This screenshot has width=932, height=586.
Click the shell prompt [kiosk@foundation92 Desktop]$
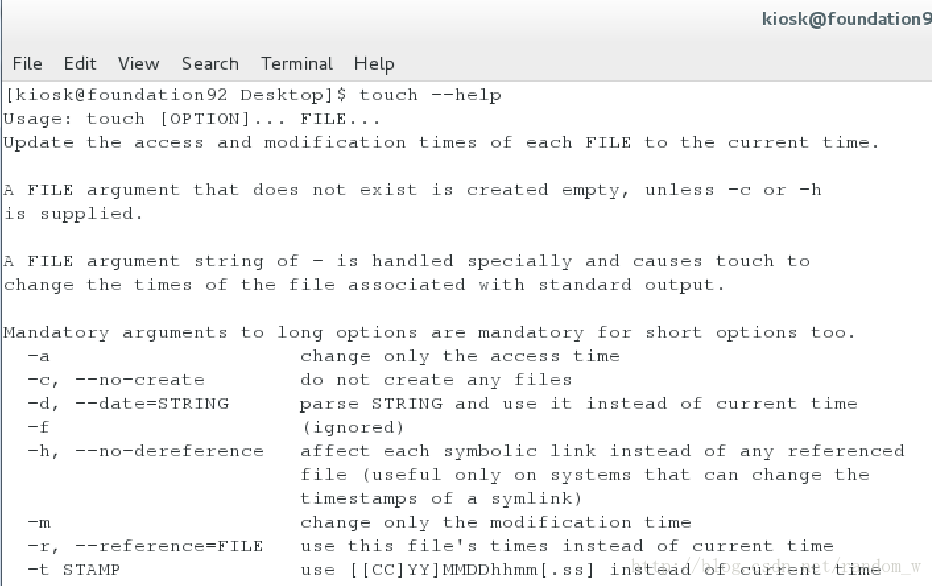pyautogui.click(x=175, y=95)
